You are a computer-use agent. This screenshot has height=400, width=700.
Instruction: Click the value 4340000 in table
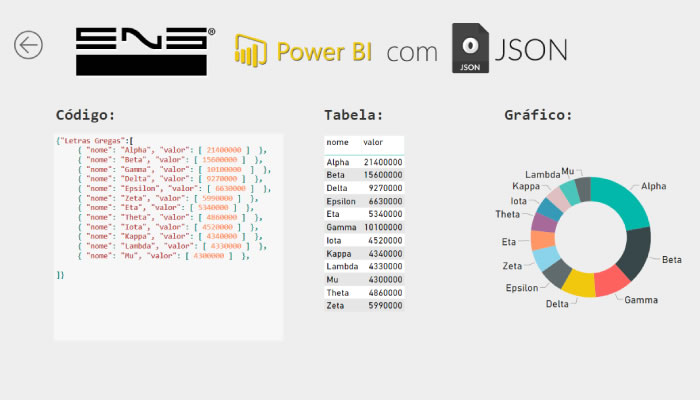[385, 254]
